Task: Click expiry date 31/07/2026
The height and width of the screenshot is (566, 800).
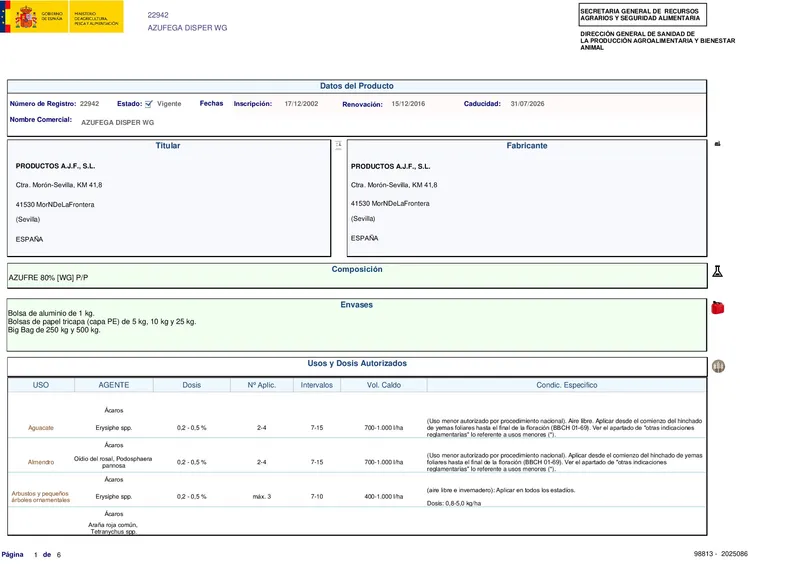Action: 527,104
